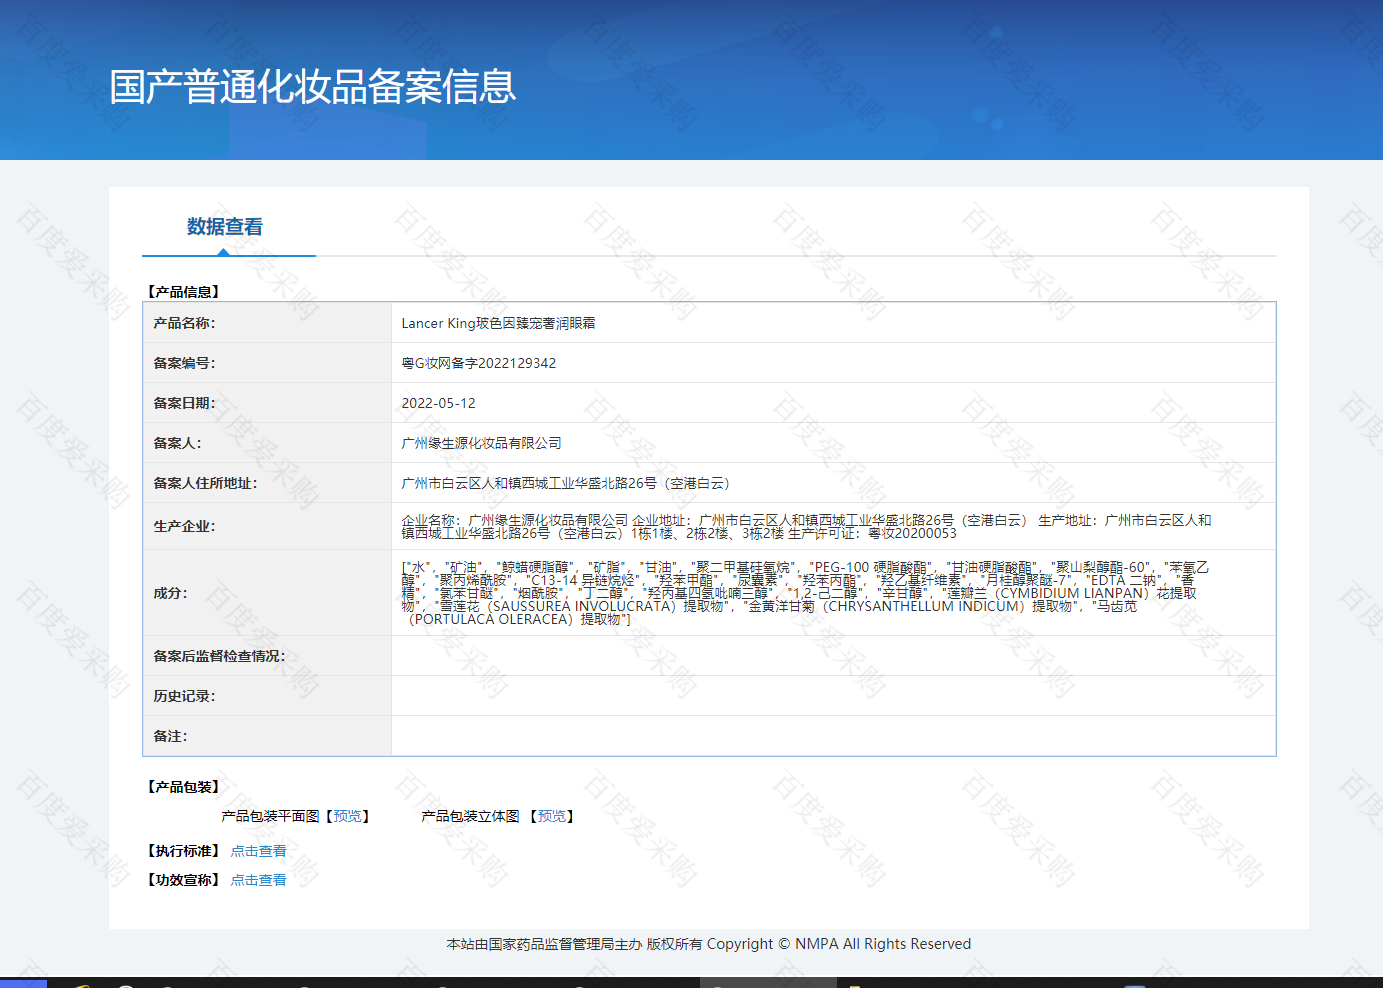This screenshot has width=1383, height=988.
Task: Click the 备案人住所地址 label
Action: pos(205,483)
